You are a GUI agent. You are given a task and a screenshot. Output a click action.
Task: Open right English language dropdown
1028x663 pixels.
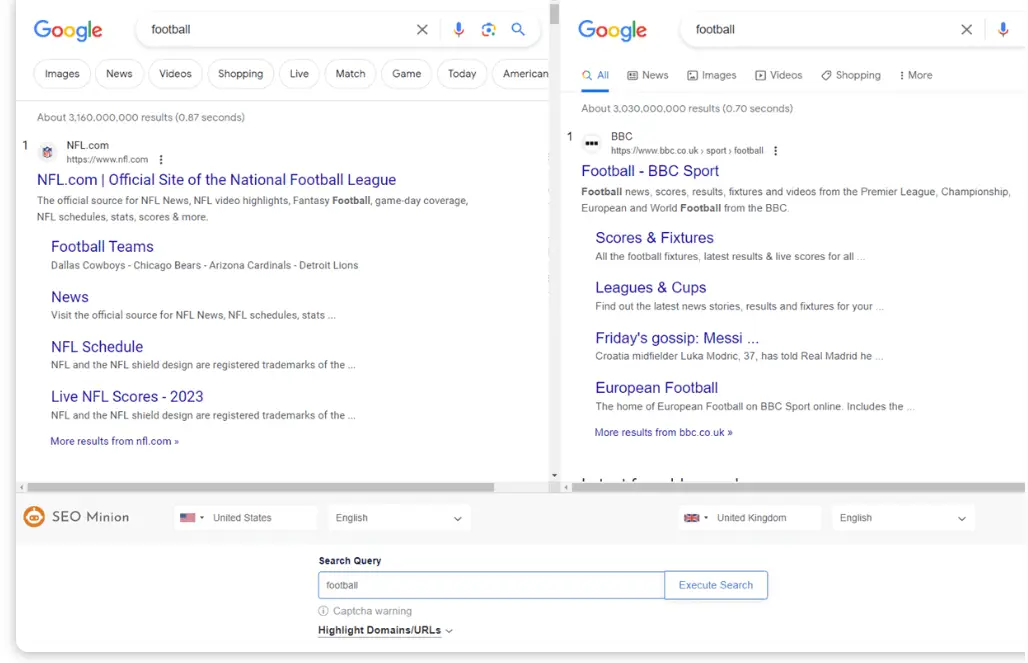903,518
